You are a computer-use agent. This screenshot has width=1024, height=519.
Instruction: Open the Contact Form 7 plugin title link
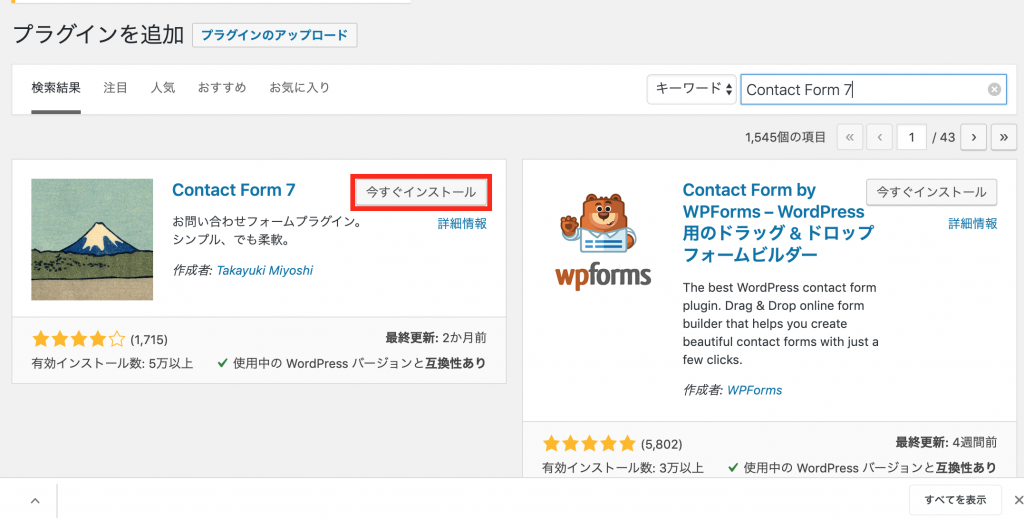coord(234,190)
